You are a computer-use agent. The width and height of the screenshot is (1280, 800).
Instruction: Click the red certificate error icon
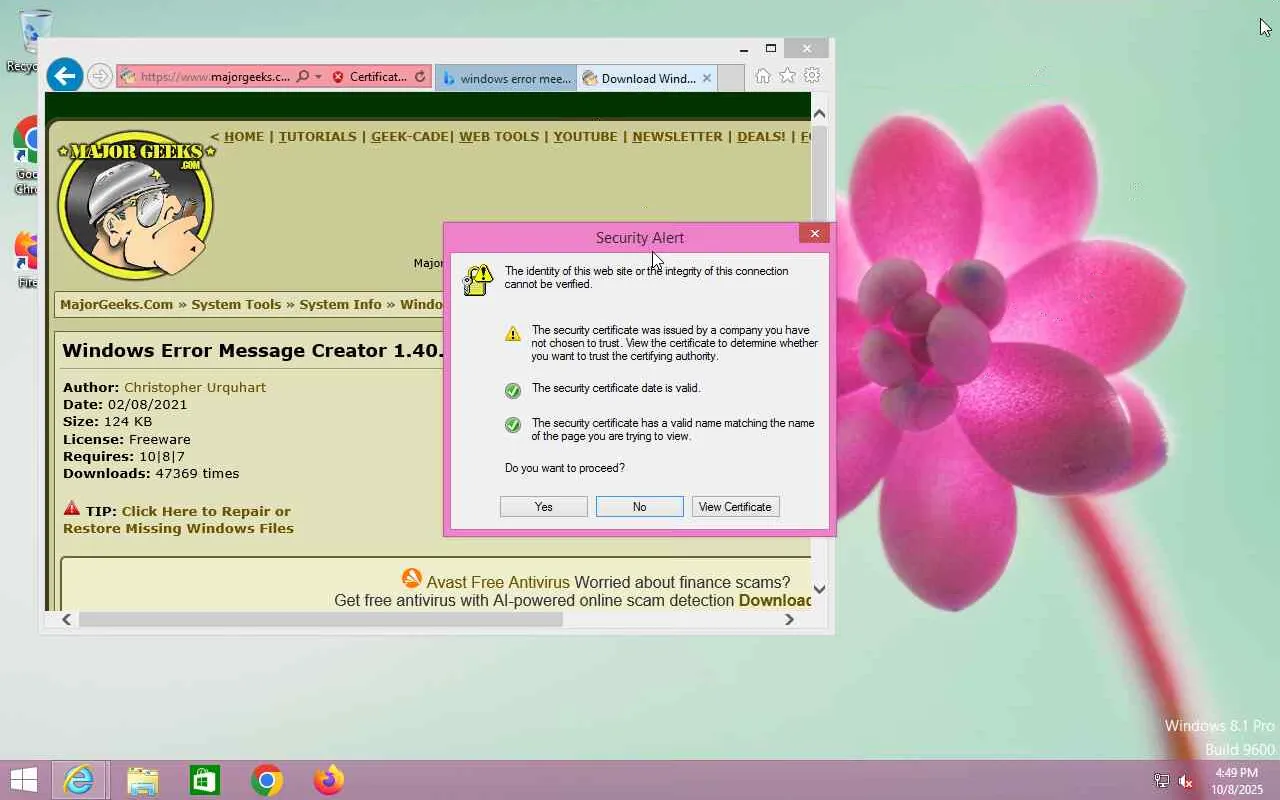click(x=338, y=77)
